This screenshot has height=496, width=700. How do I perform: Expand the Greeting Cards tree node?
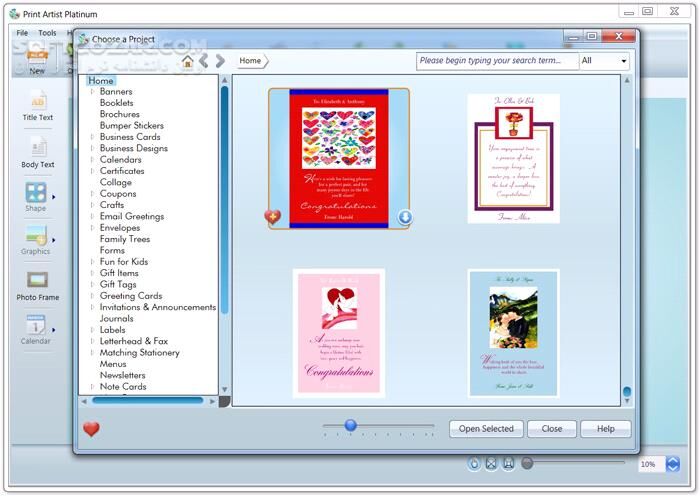[92, 296]
